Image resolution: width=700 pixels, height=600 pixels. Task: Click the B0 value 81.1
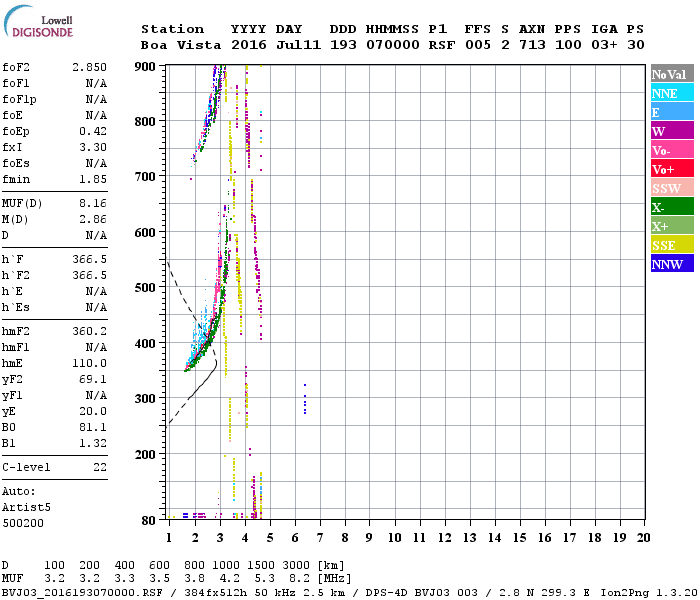pos(93,427)
